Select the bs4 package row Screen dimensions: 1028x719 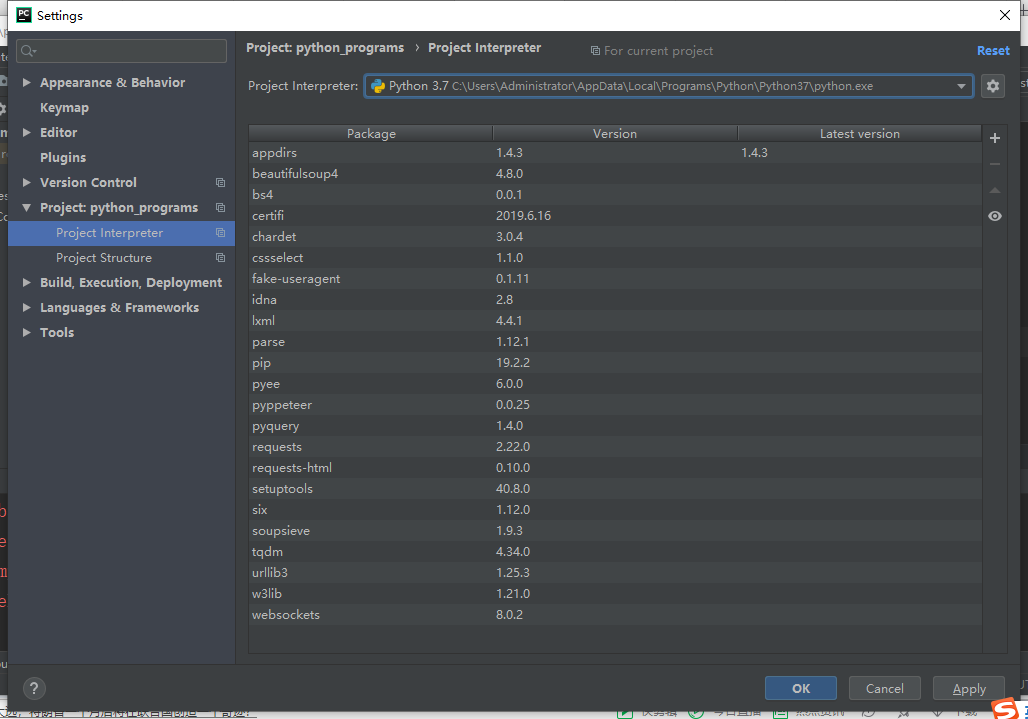tap(615, 195)
